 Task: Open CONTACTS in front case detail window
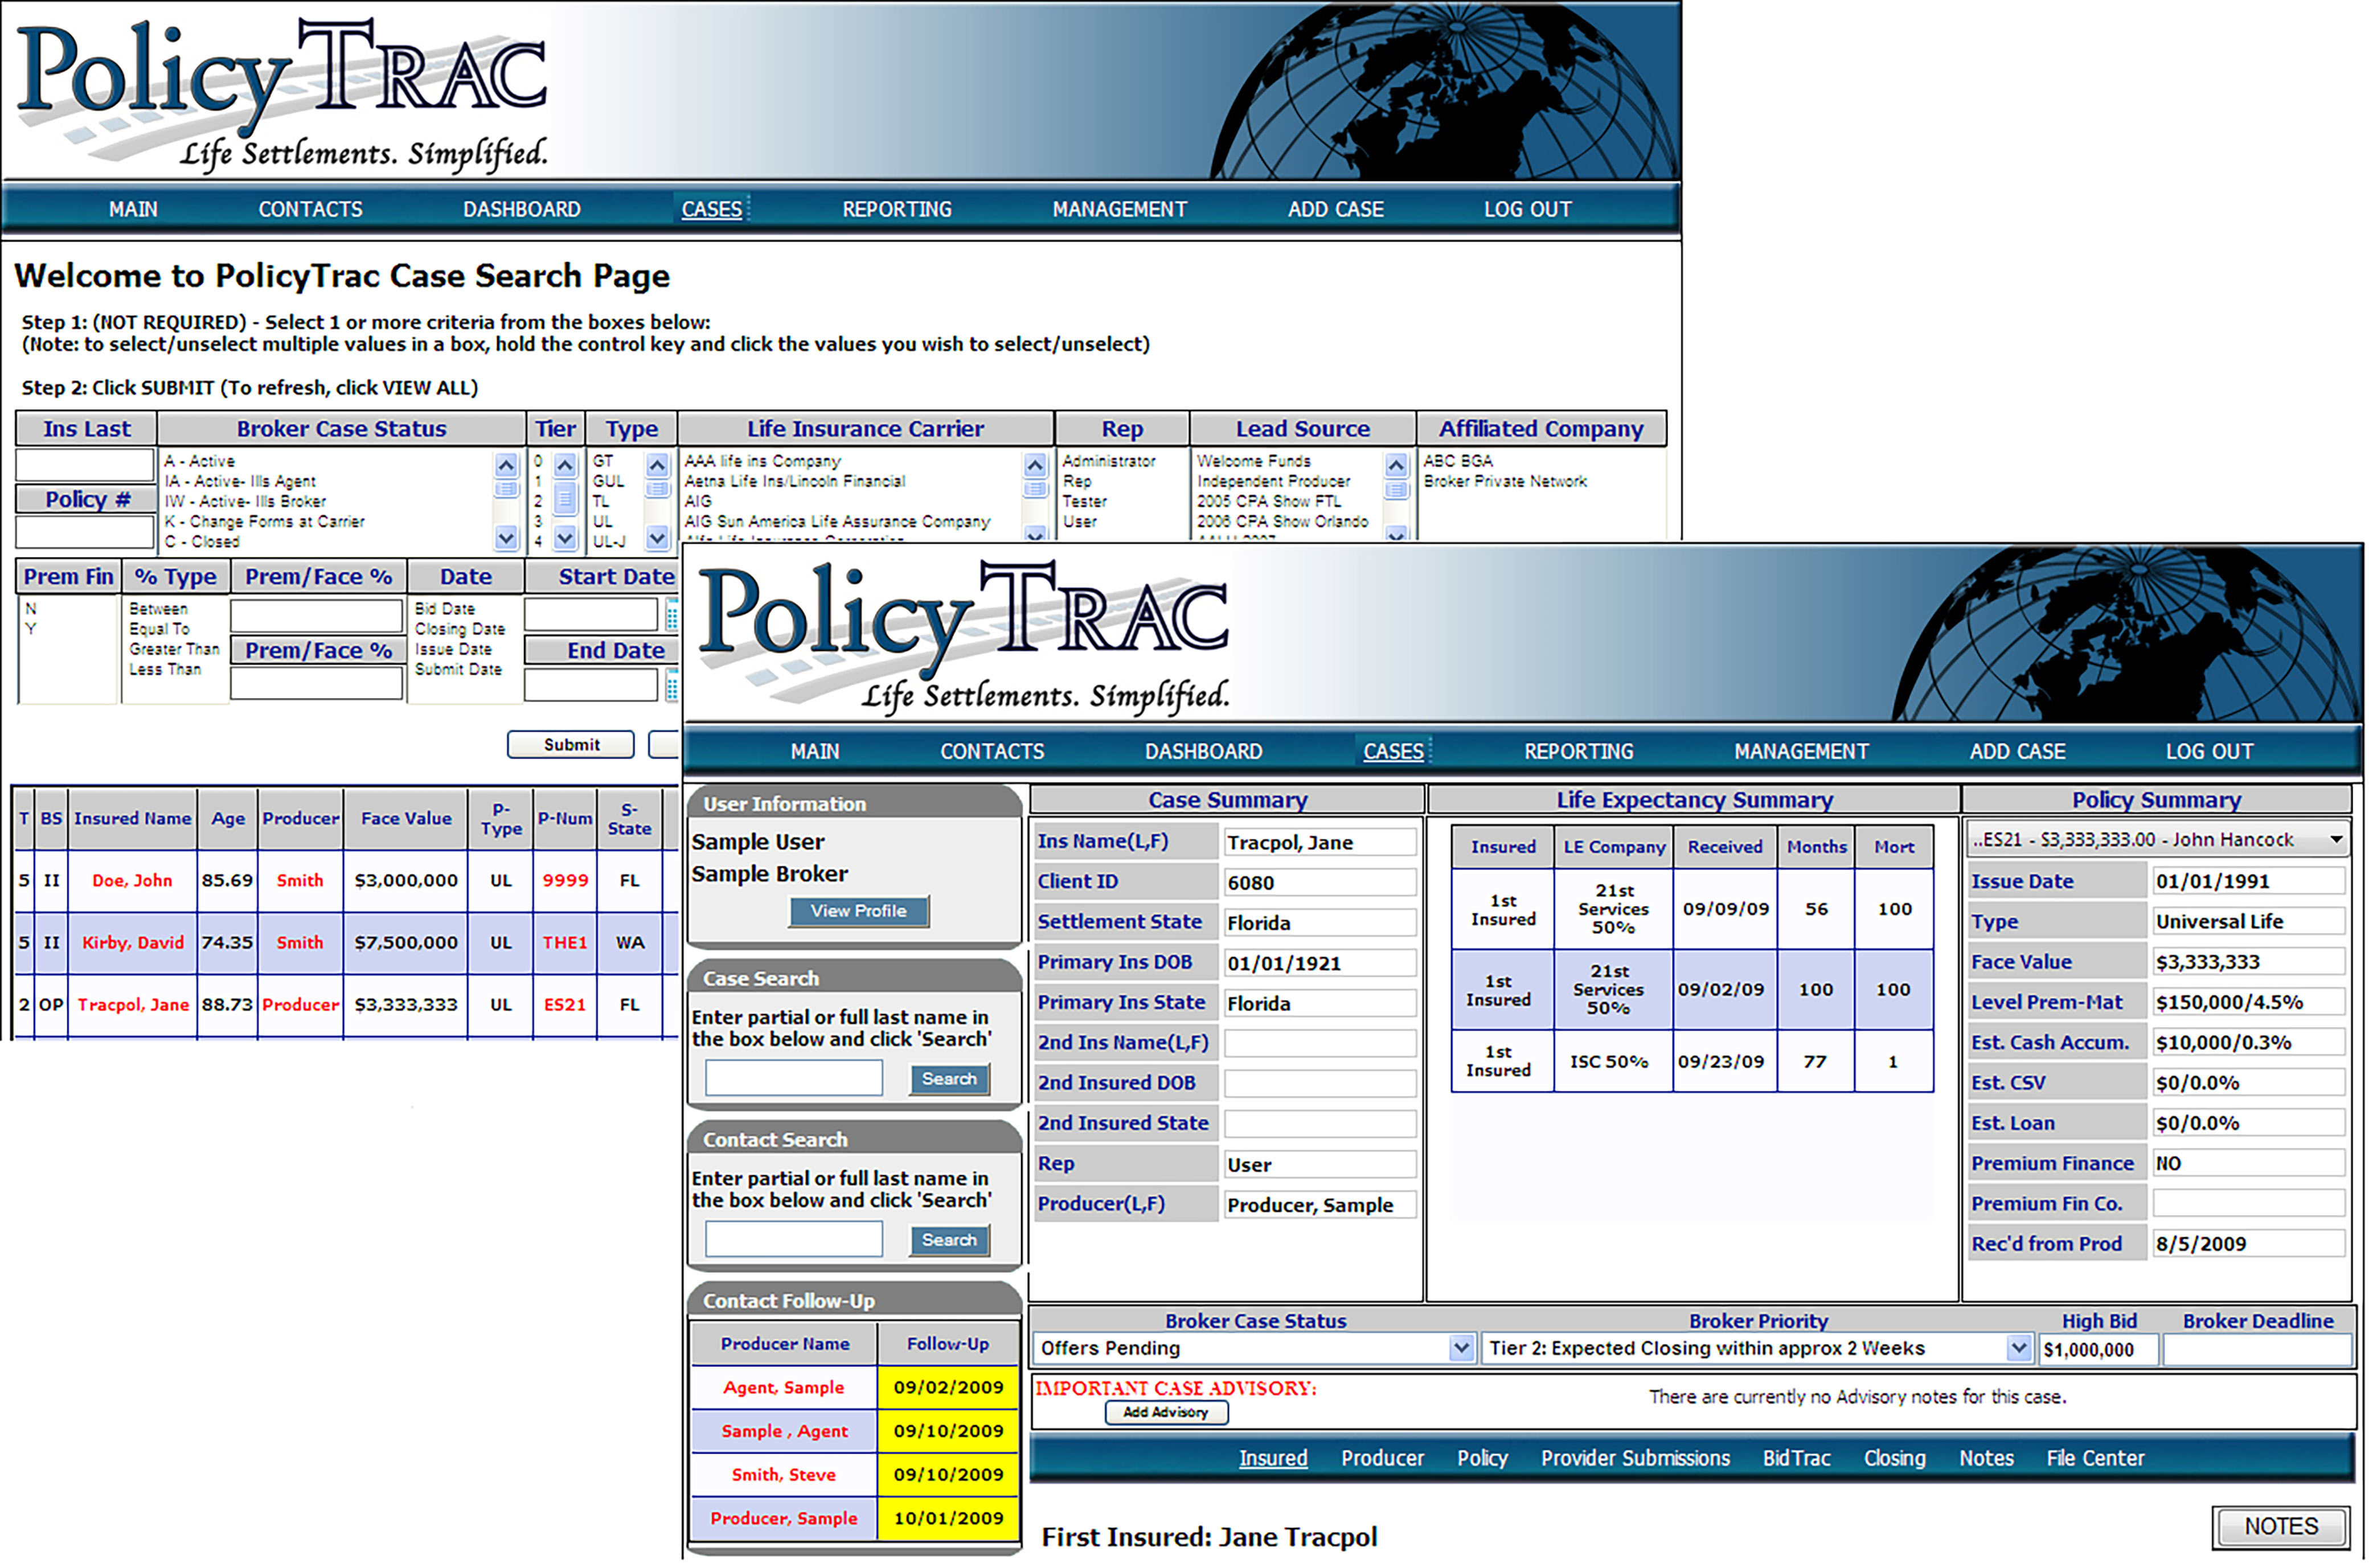992,752
